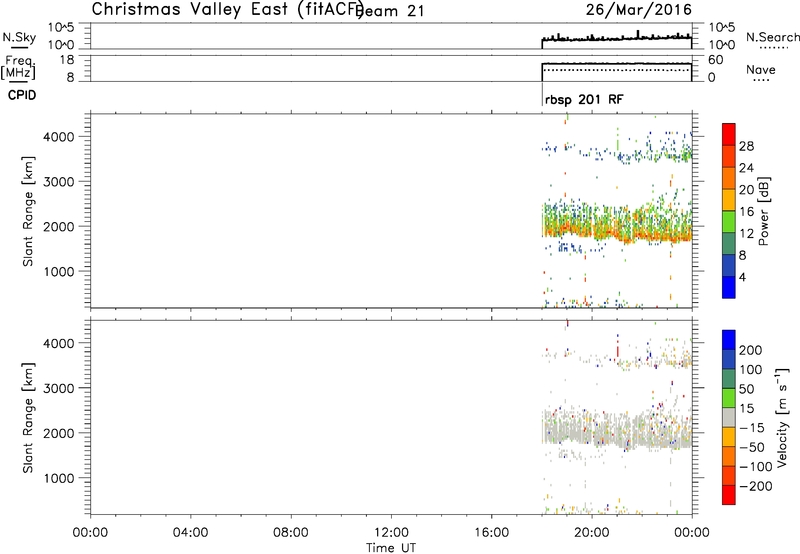
Task: Click the '08:00' time tick label
Action: [291, 533]
